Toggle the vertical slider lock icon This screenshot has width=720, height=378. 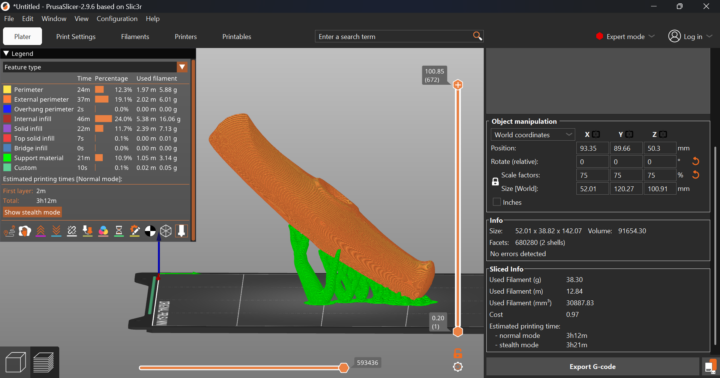point(457,353)
